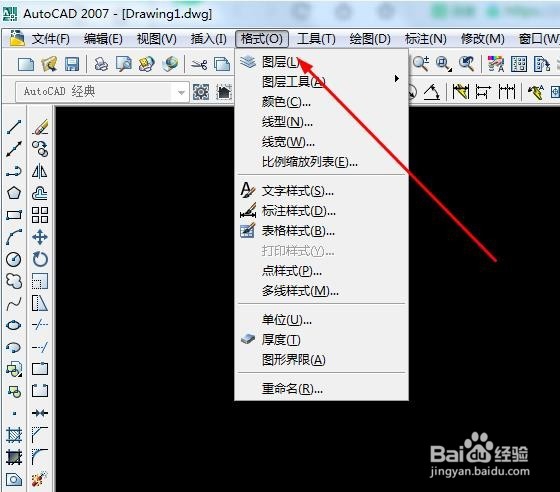The image size is (560, 492).
Task: Open the 插入(I) menu
Action: point(209,39)
